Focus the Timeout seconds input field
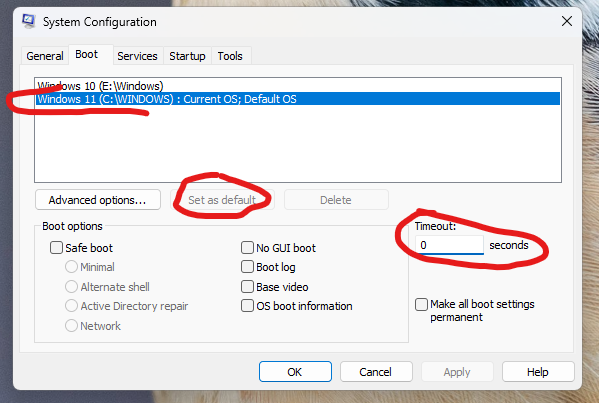Screen dimensions: 599x403 click(x=449, y=245)
